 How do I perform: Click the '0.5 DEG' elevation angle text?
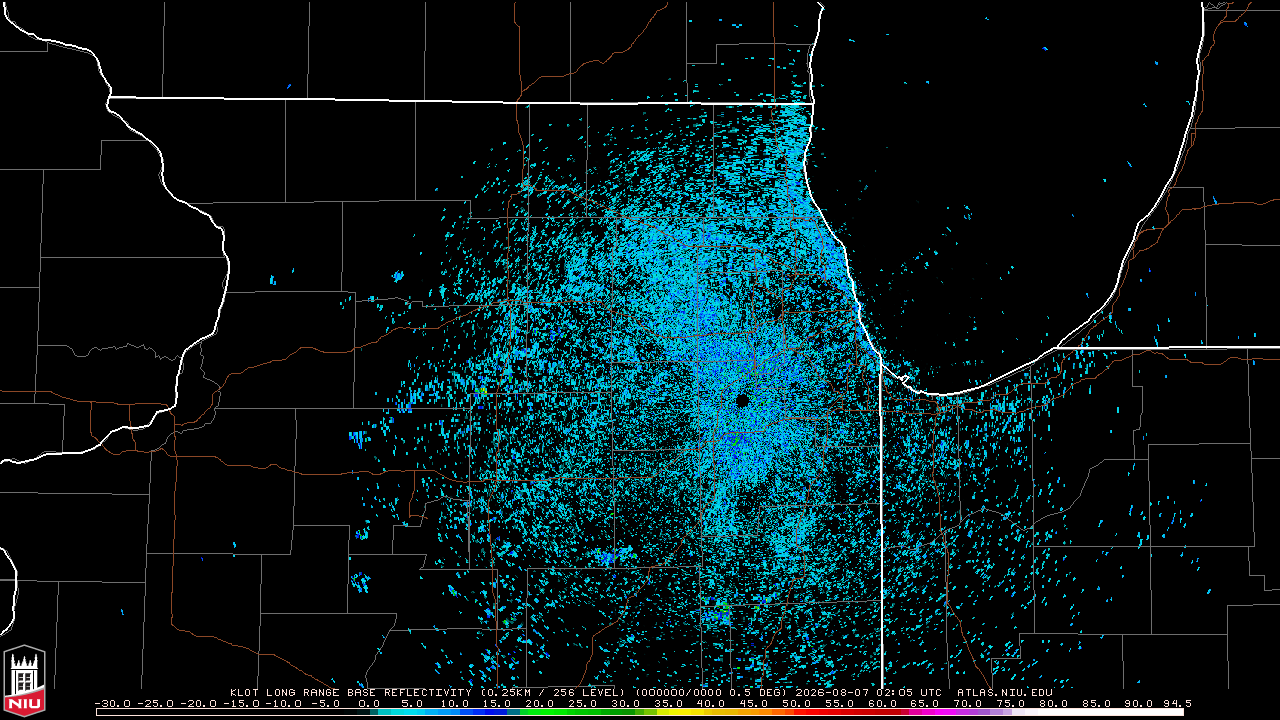pyautogui.click(x=758, y=692)
